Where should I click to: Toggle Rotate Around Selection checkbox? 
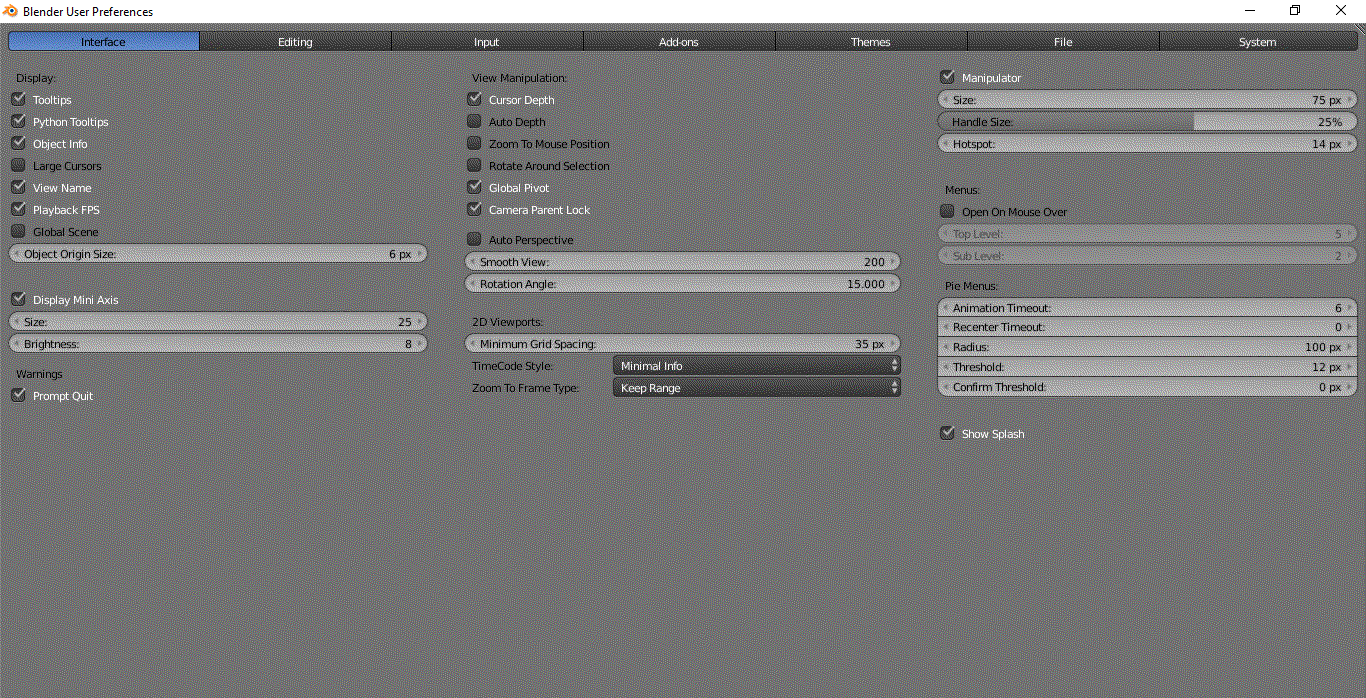(474, 165)
